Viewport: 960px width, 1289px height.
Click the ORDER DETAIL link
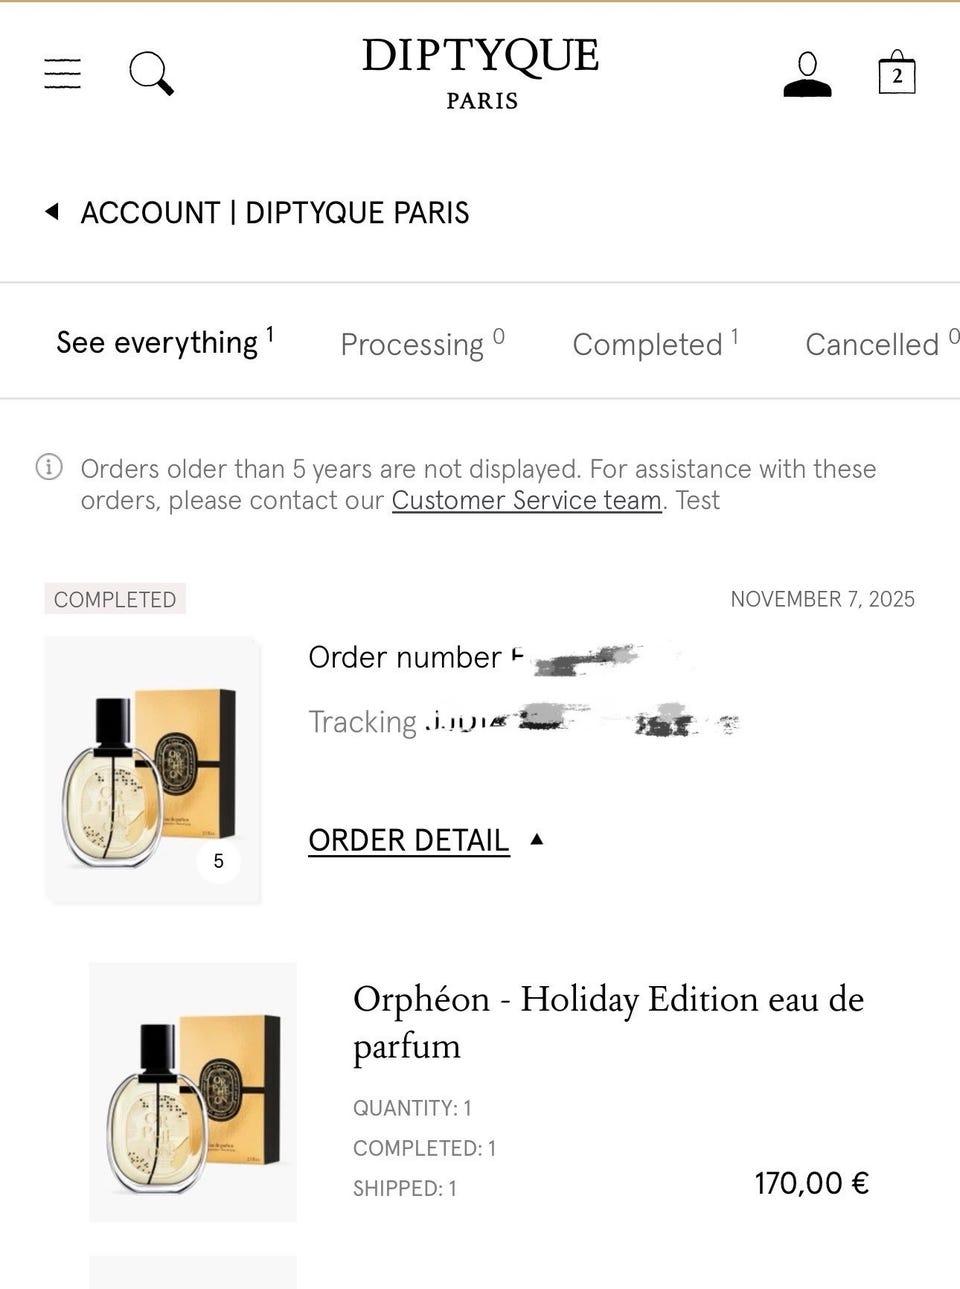pyautogui.click(x=408, y=840)
